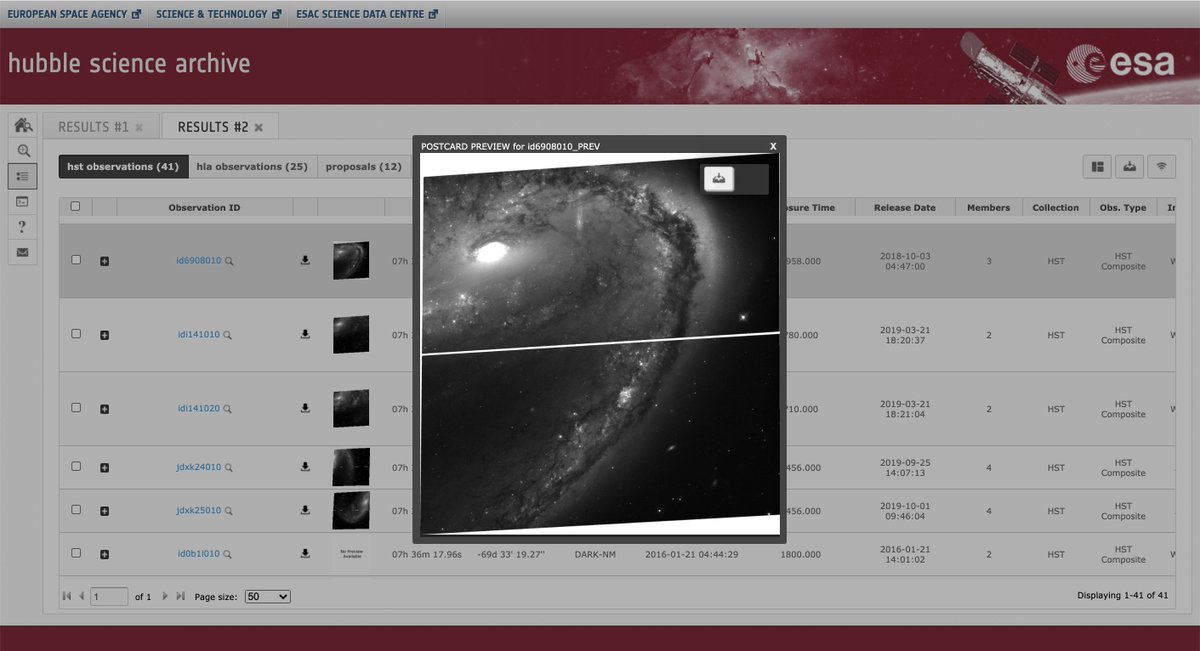Open the Home page from sidebar

click(22, 125)
